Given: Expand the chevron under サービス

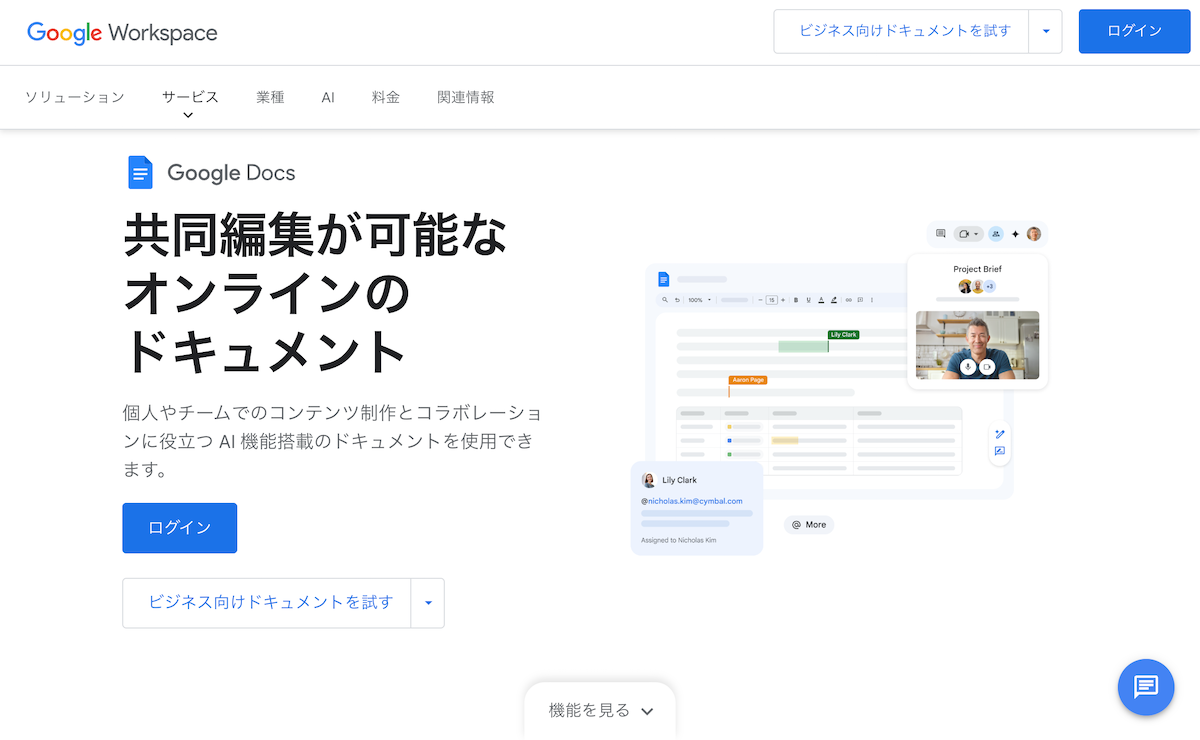Looking at the screenshot, I should pyautogui.click(x=188, y=115).
